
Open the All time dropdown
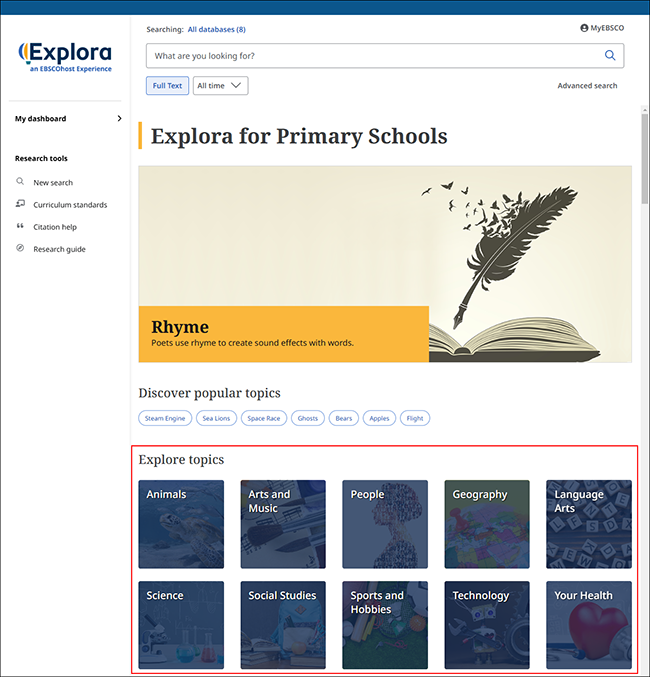pyautogui.click(x=220, y=85)
